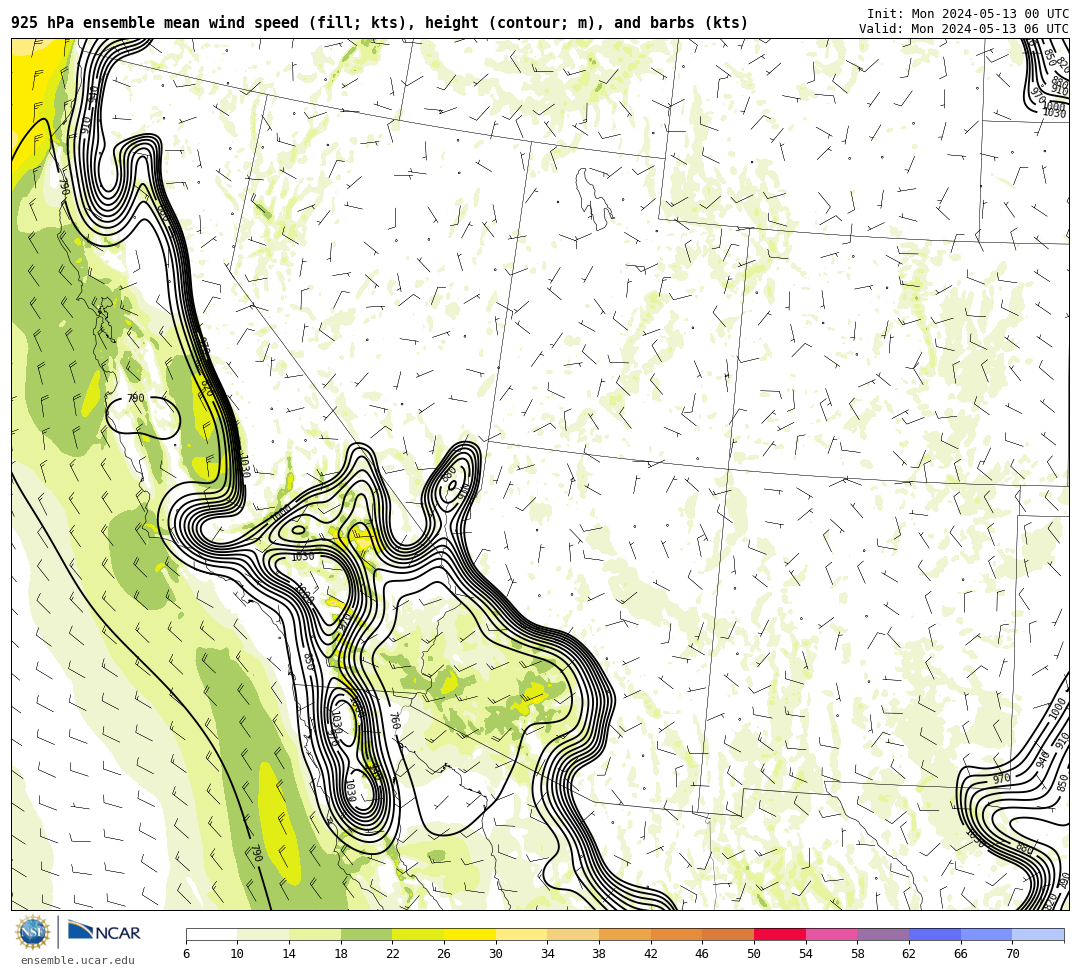1080x973 pixels.
Task: Click the colorbar tick label '54'
Action: (806, 954)
